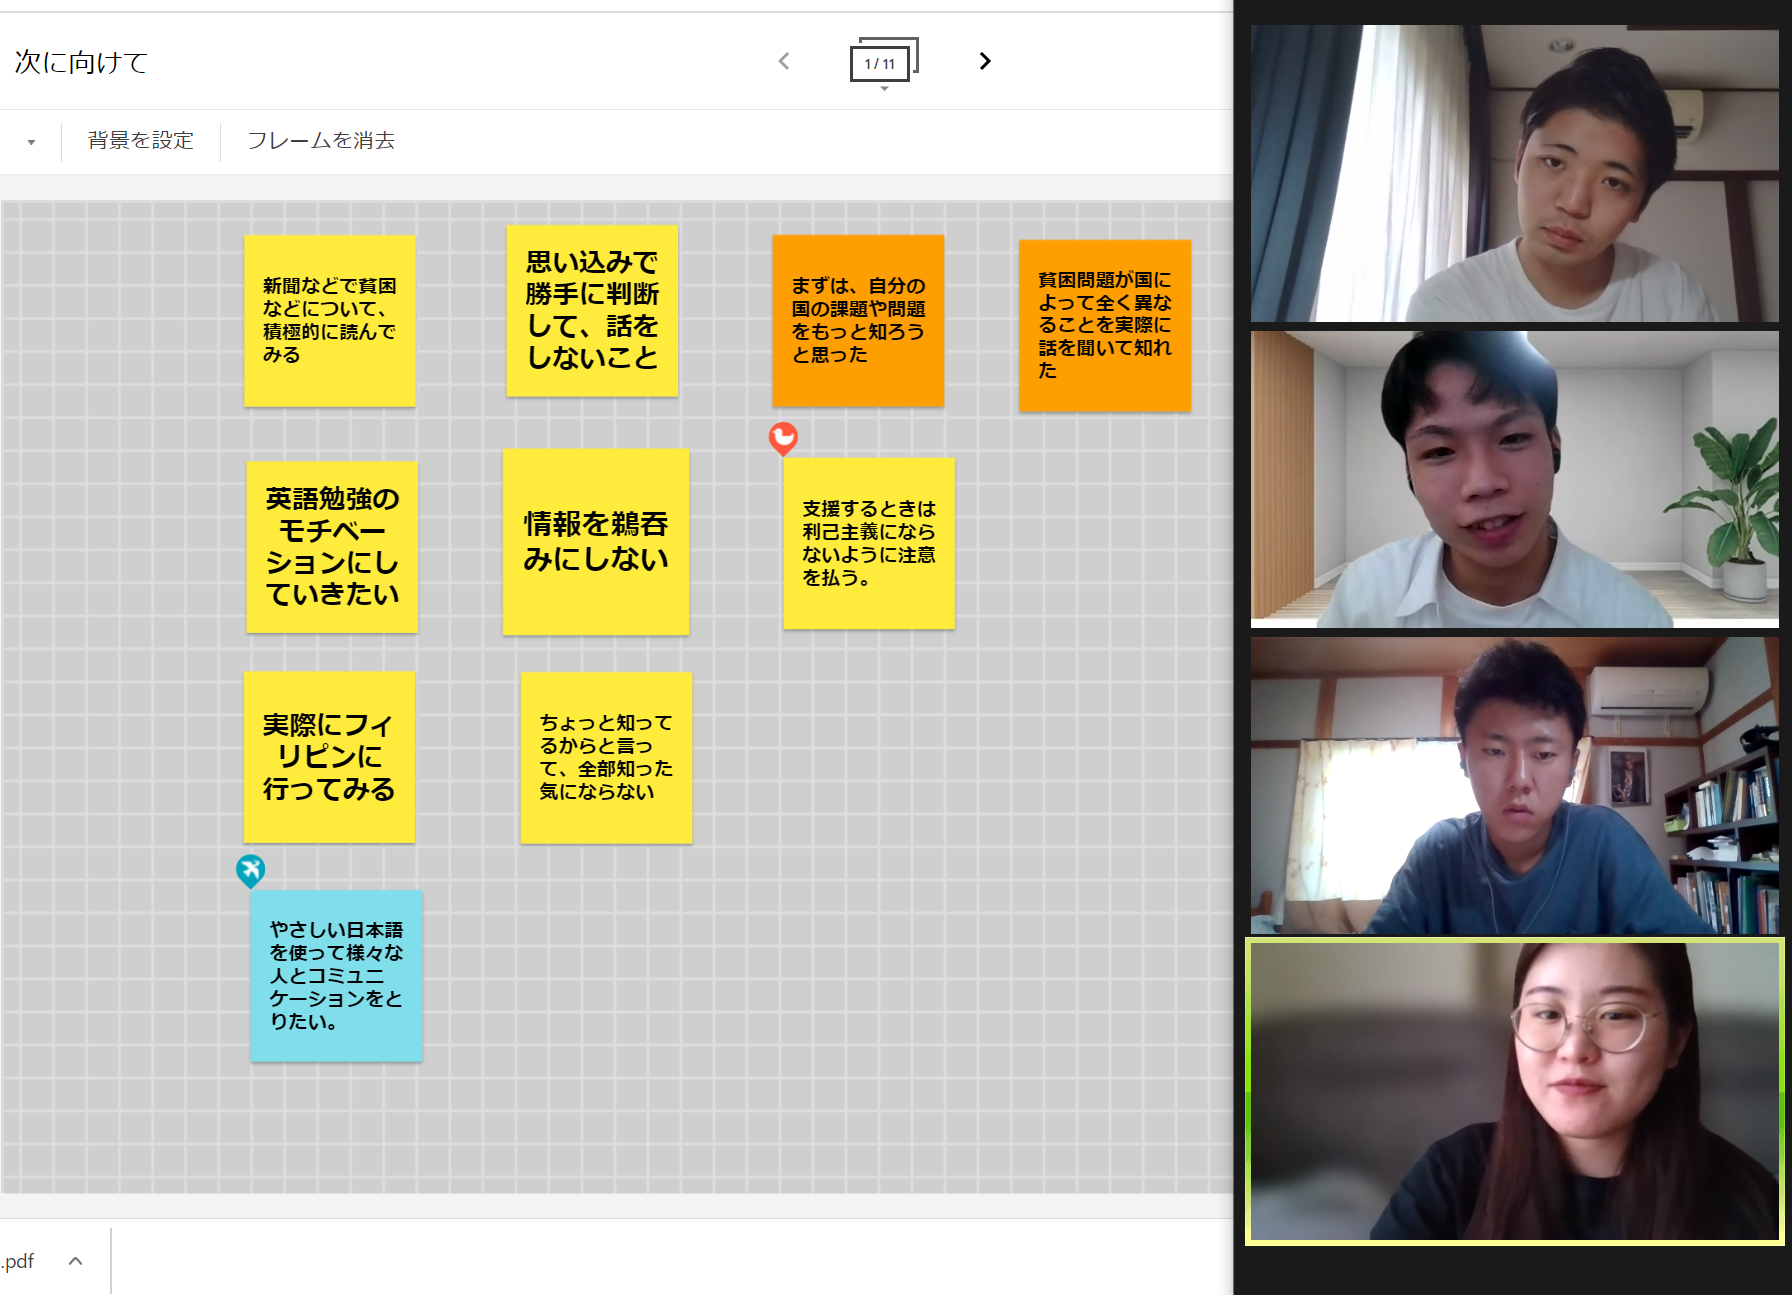Select highlighted participant video with glasses
The height and width of the screenshot is (1295, 1792).
click(x=1515, y=1091)
